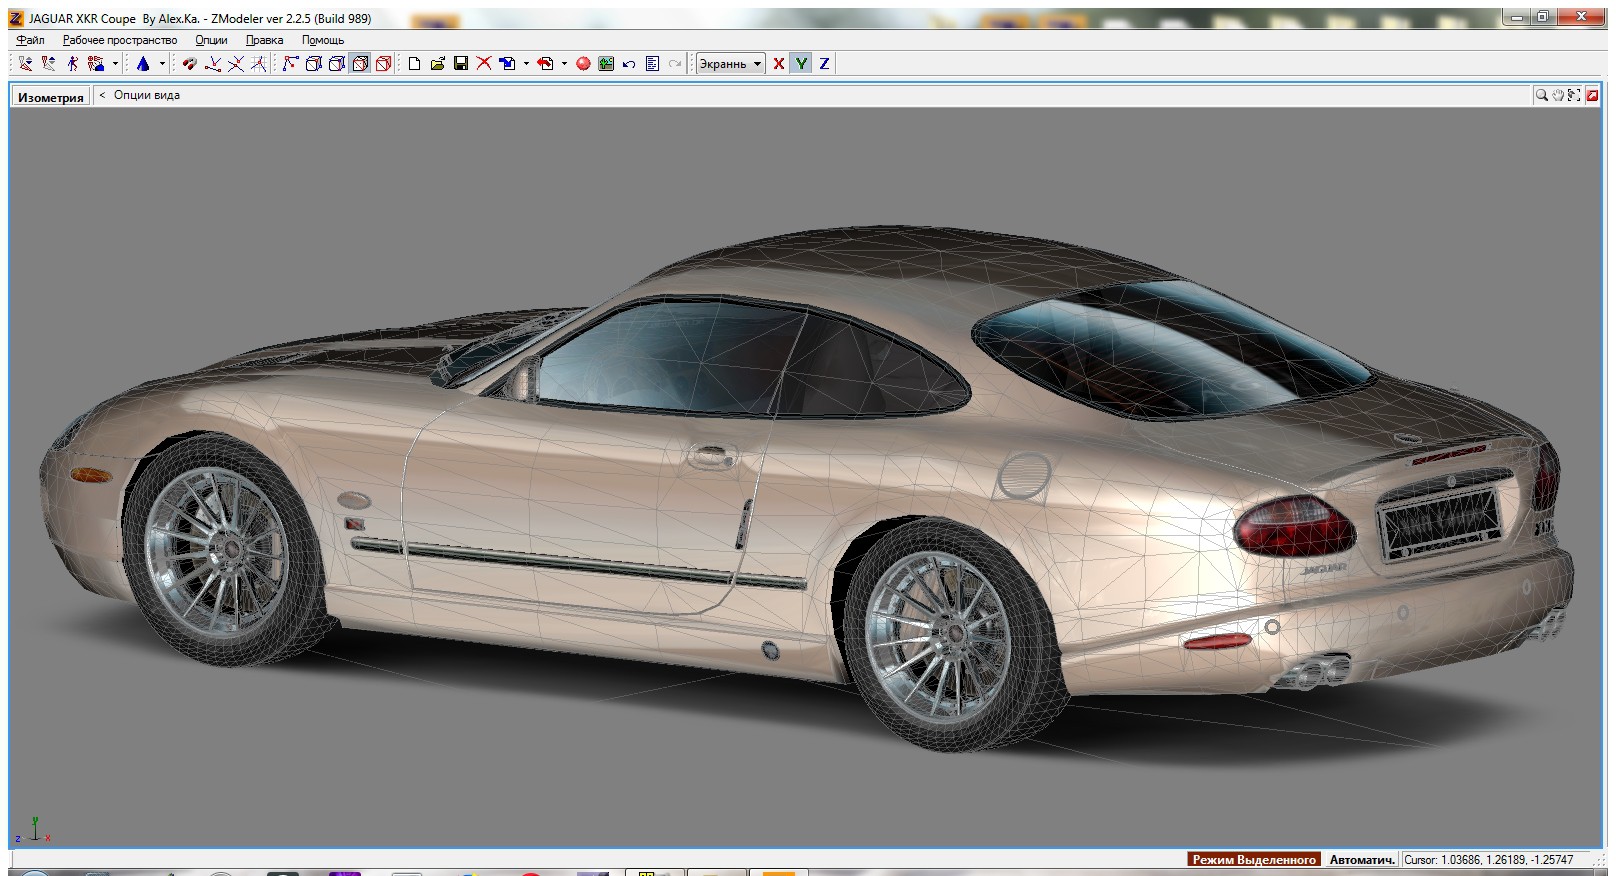This screenshot has height=876, width=1616.
Task: Open the Файл menu
Action: [x=30, y=40]
